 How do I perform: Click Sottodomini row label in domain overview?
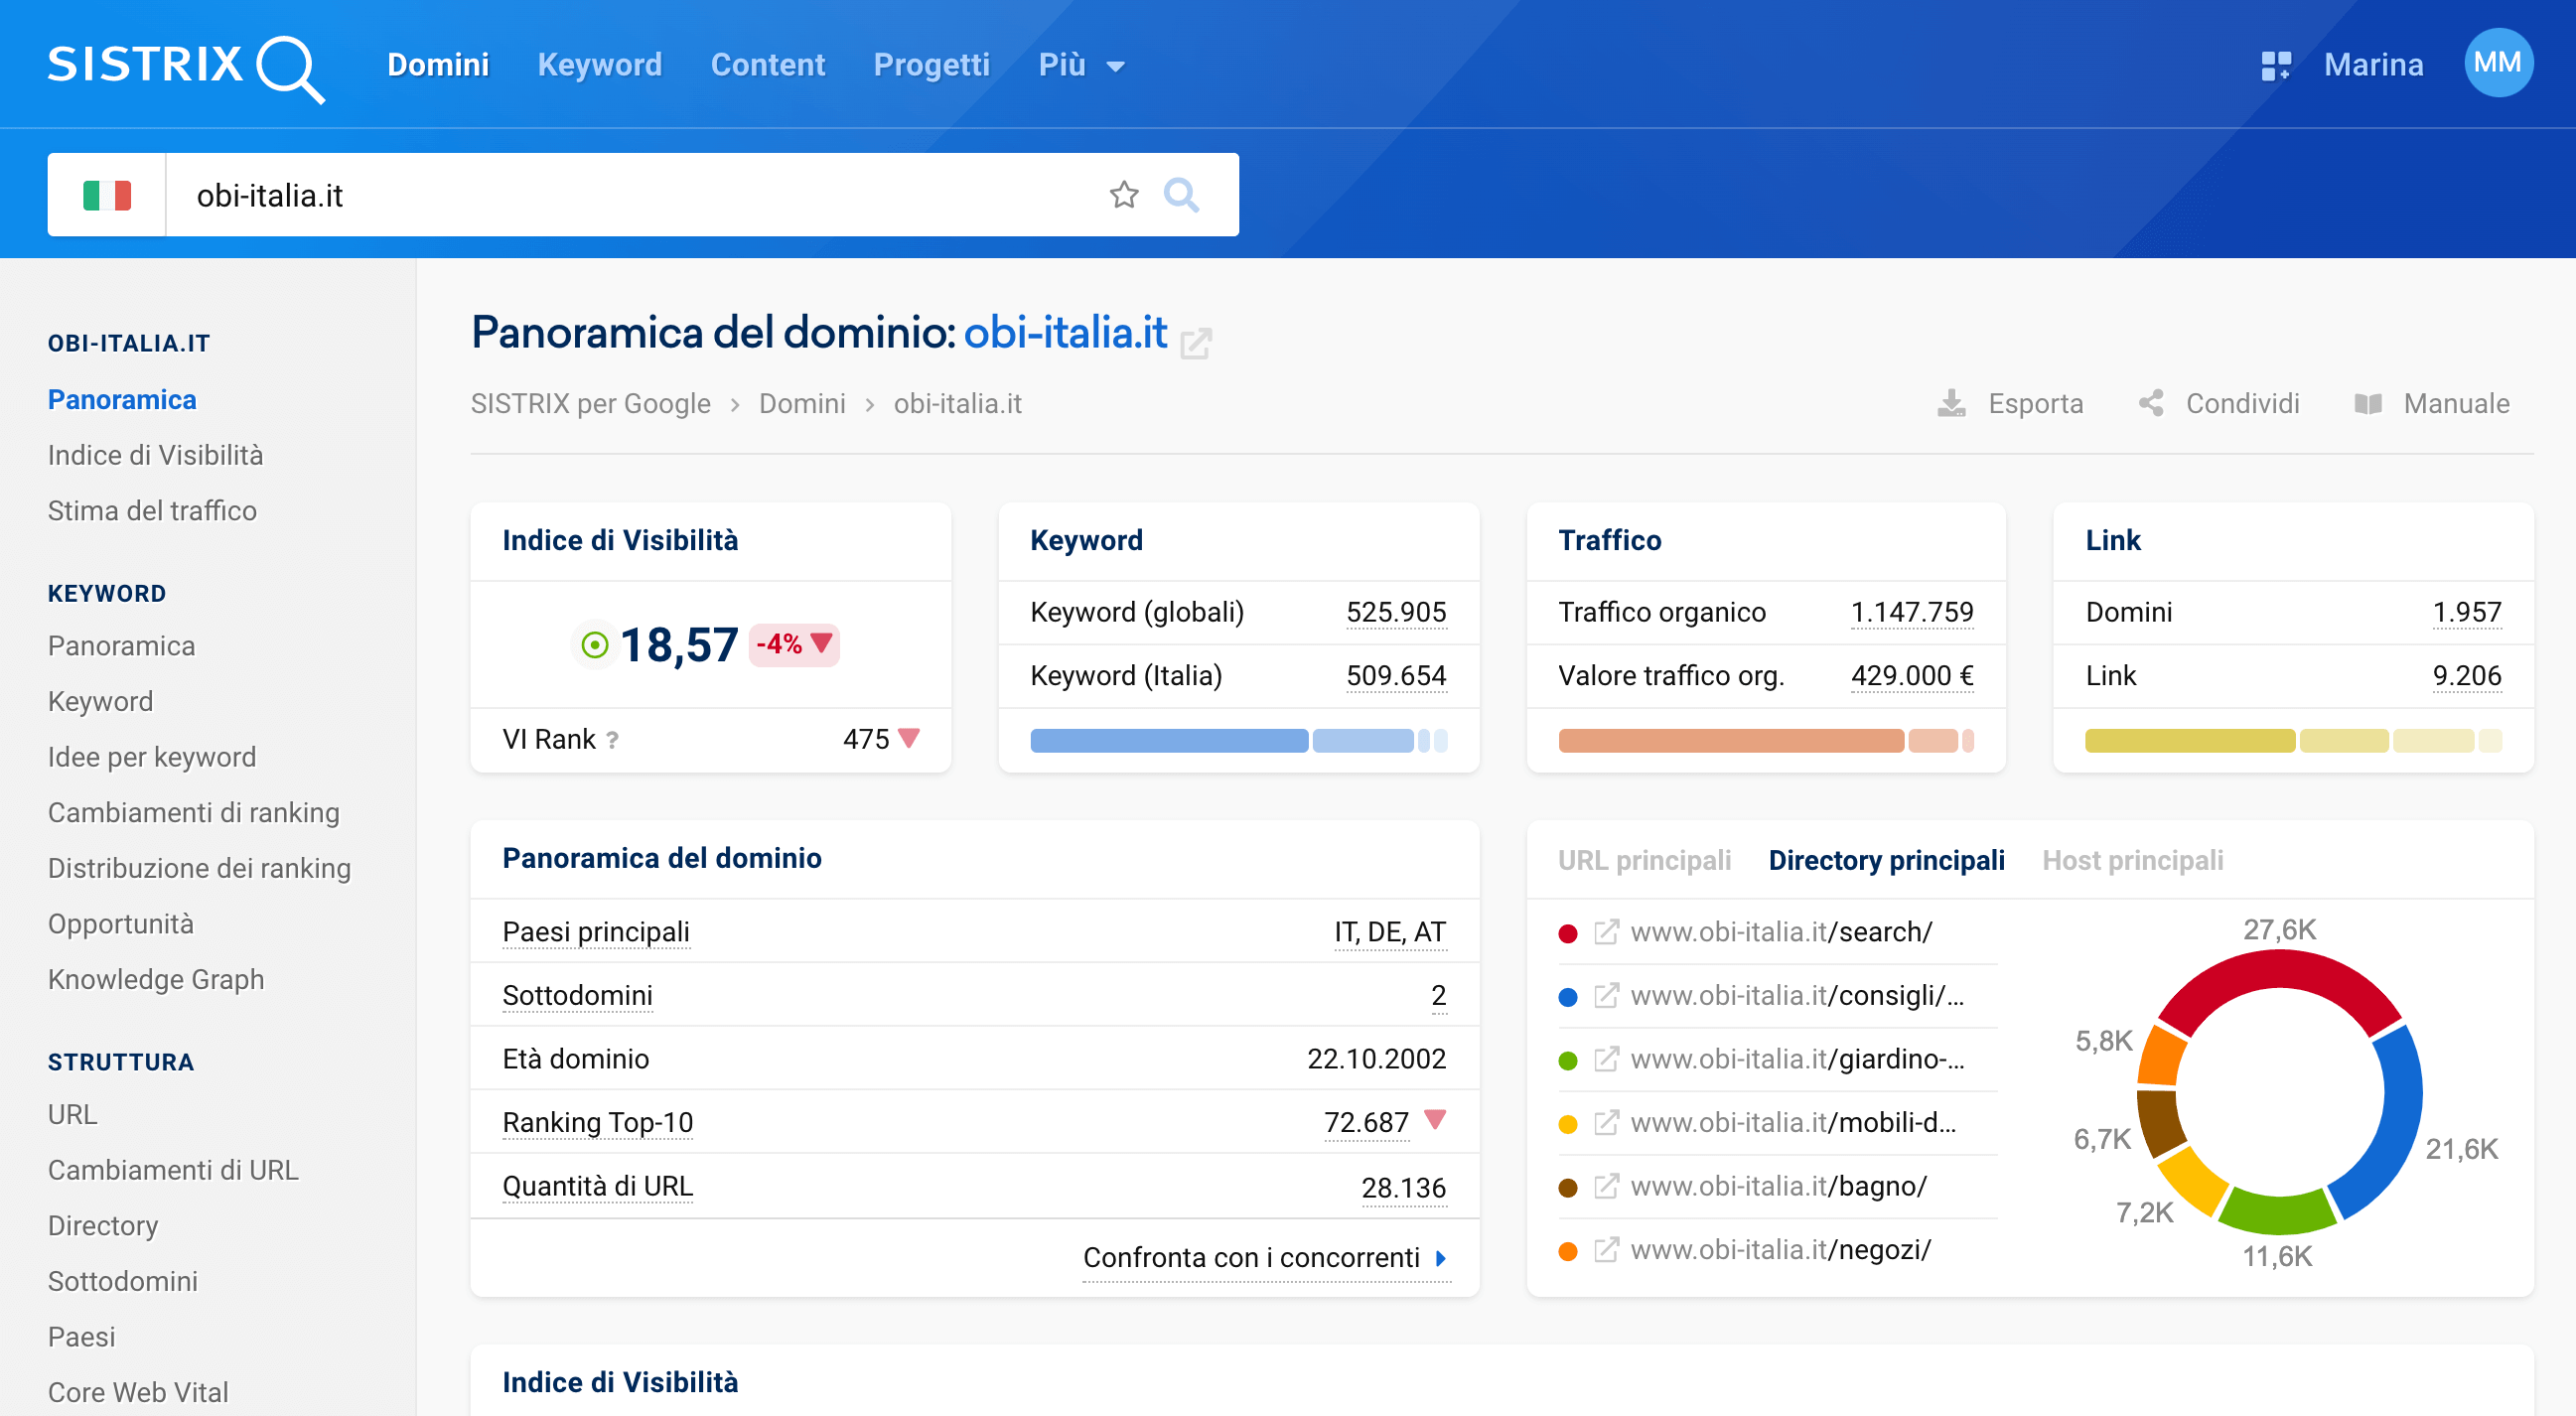pyautogui.click(x=577, y=996)
